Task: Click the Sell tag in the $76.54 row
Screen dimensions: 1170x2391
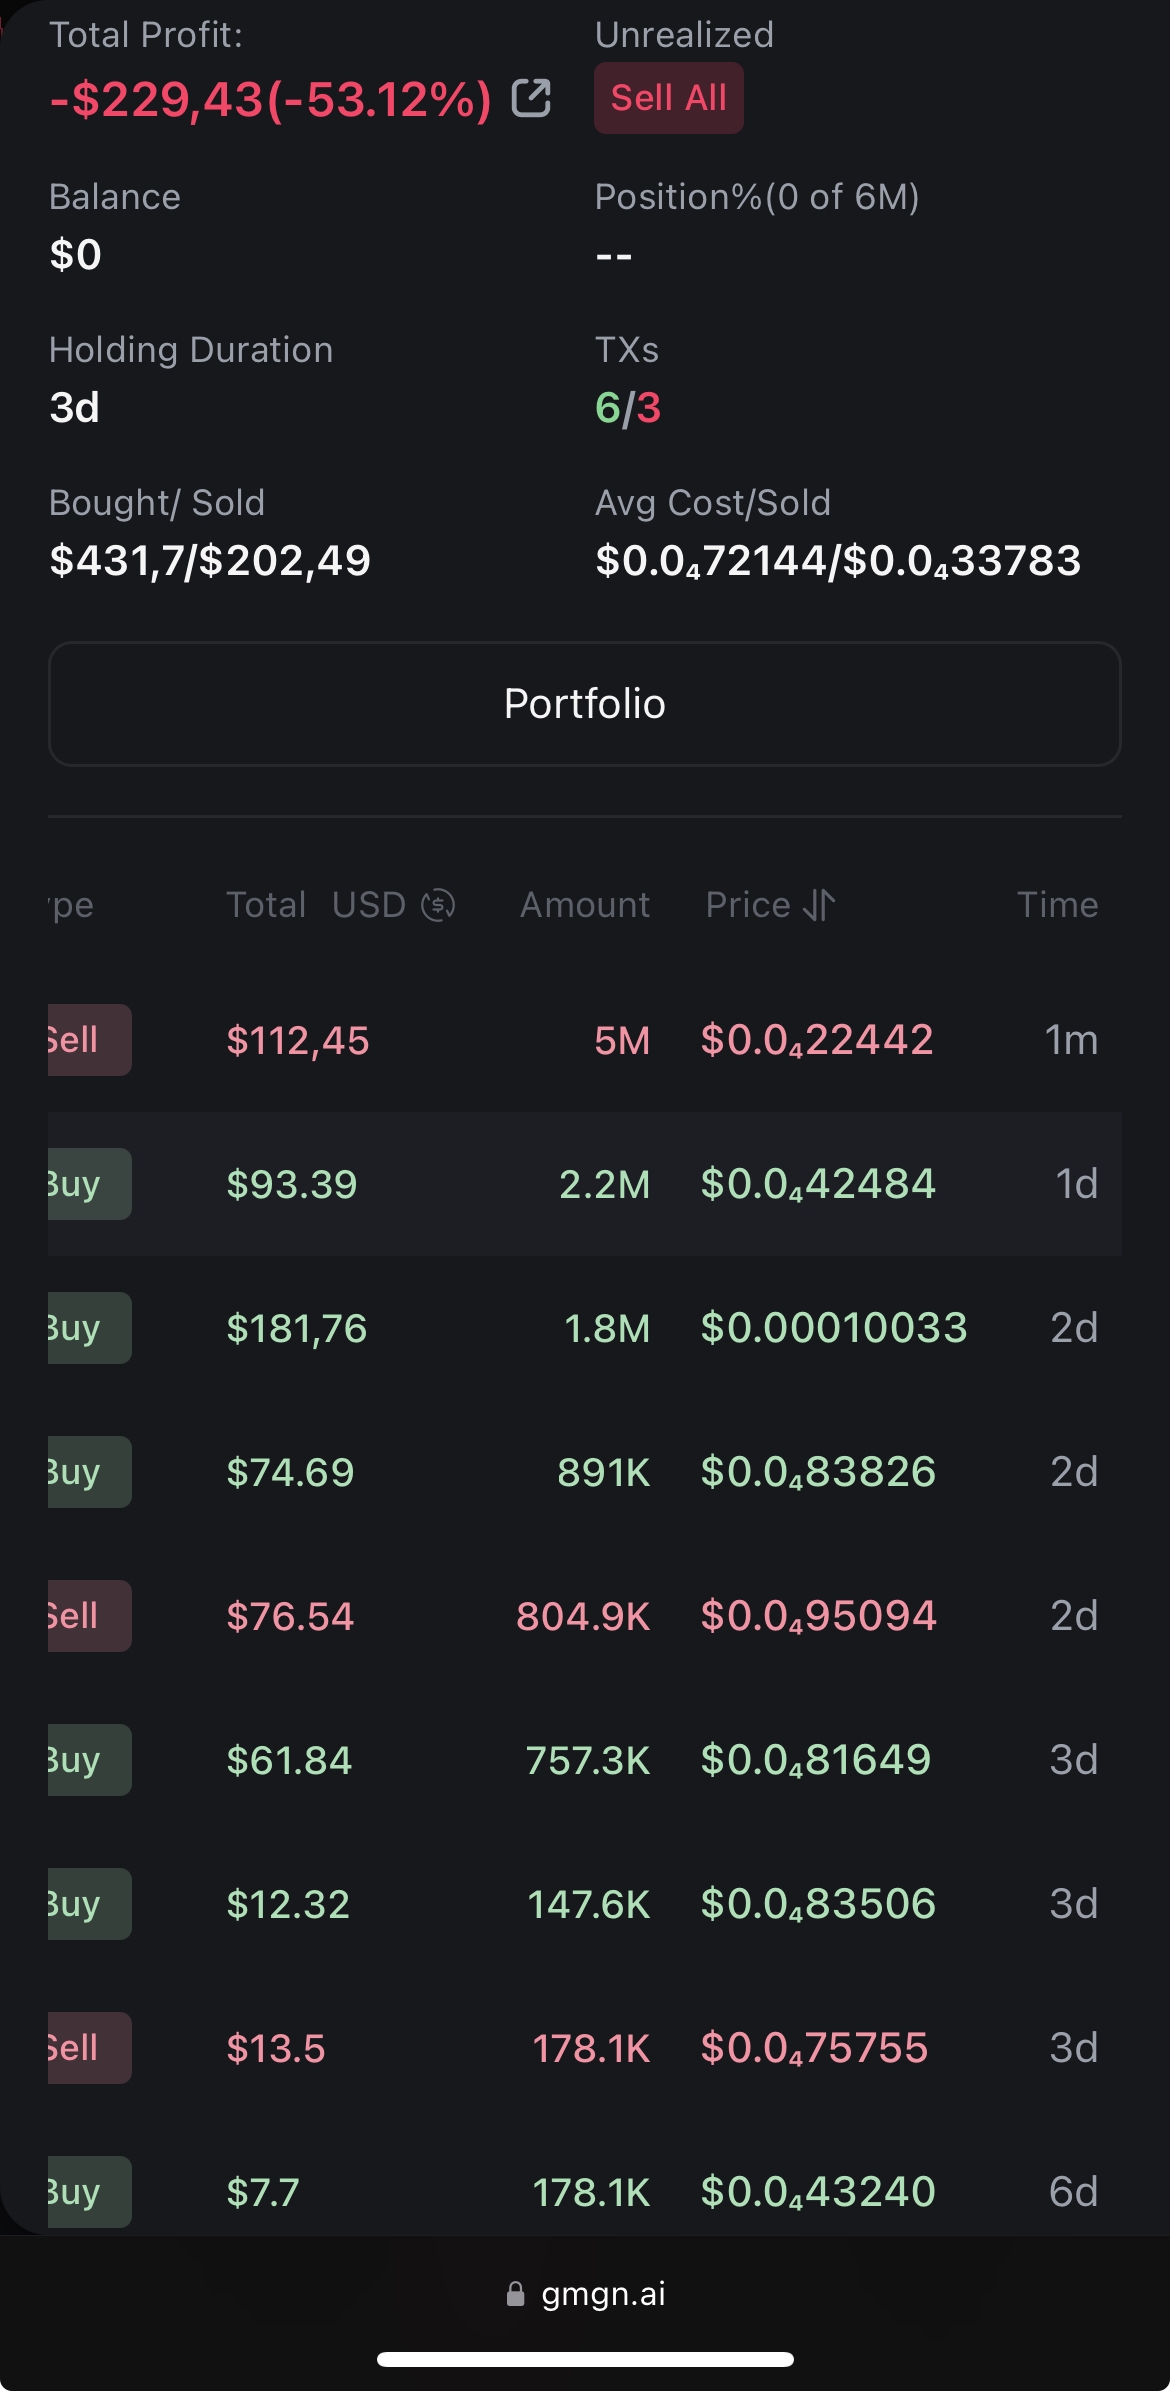Action: [x=88, y=1616]
